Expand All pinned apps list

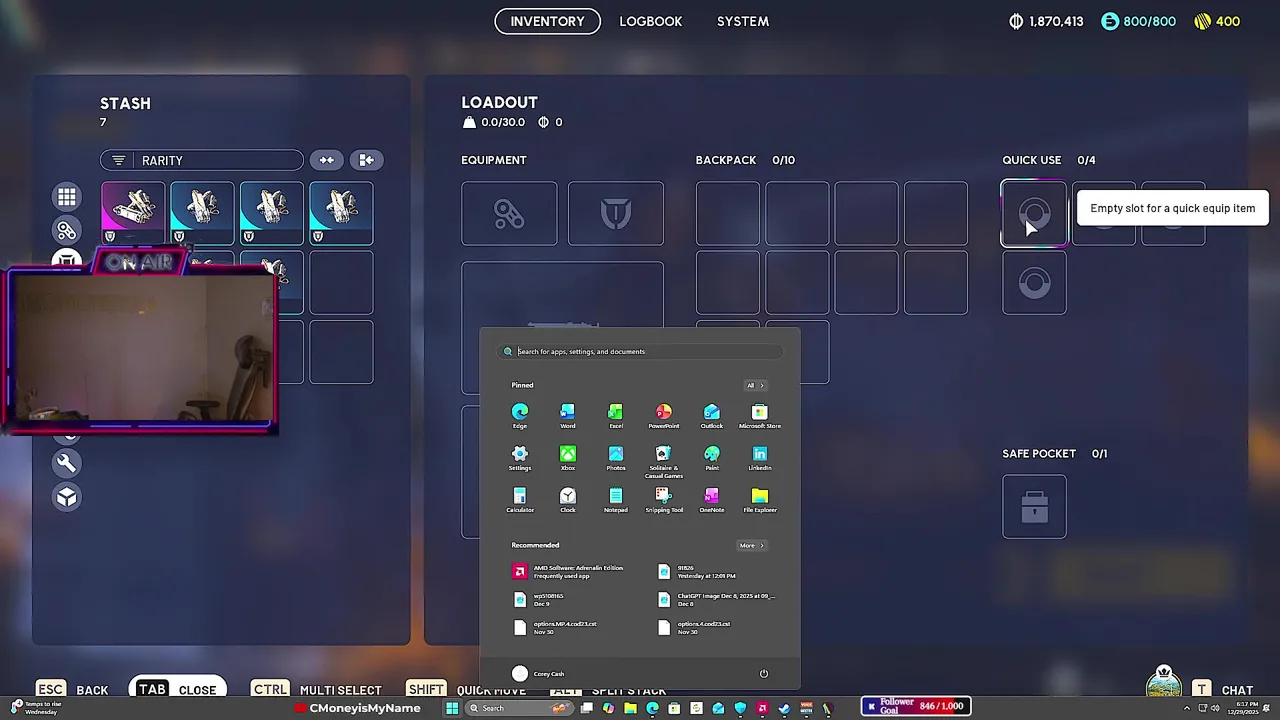[755, 385]
